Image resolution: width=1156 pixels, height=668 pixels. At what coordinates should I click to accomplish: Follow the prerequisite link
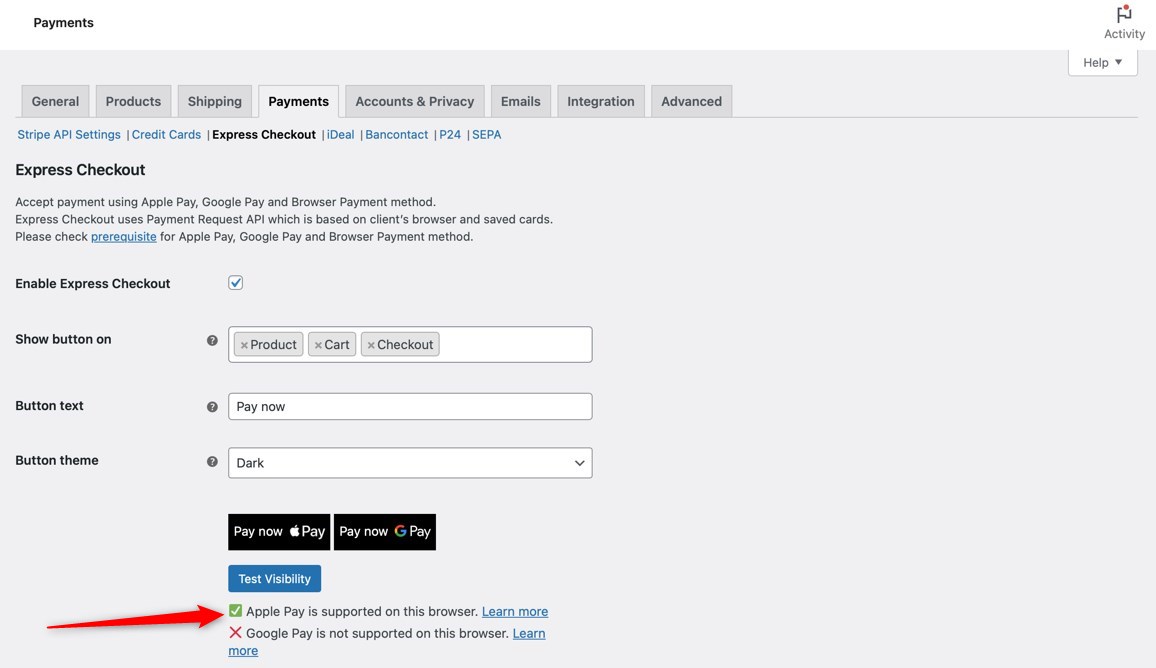(124, 237)
